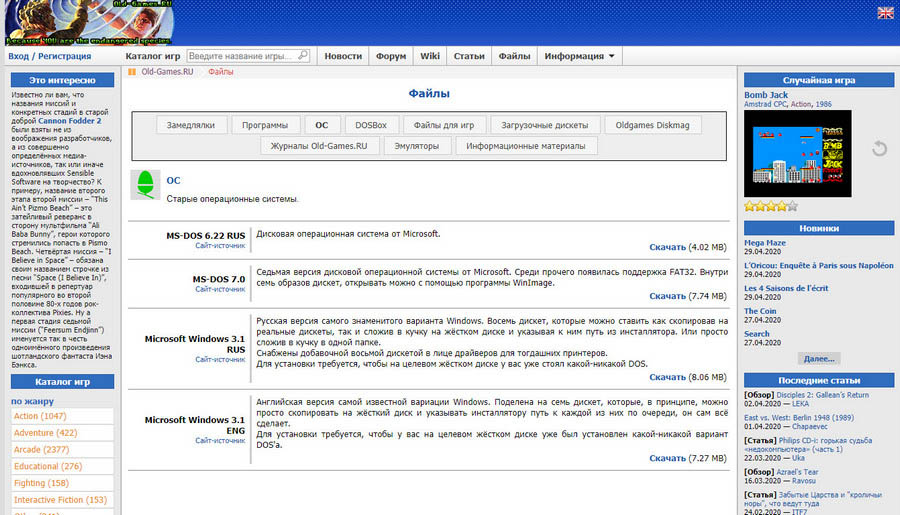
Task: Download Microsoft Windows 3.1 RUS (8.06 MB)
Action: point(668,377)
